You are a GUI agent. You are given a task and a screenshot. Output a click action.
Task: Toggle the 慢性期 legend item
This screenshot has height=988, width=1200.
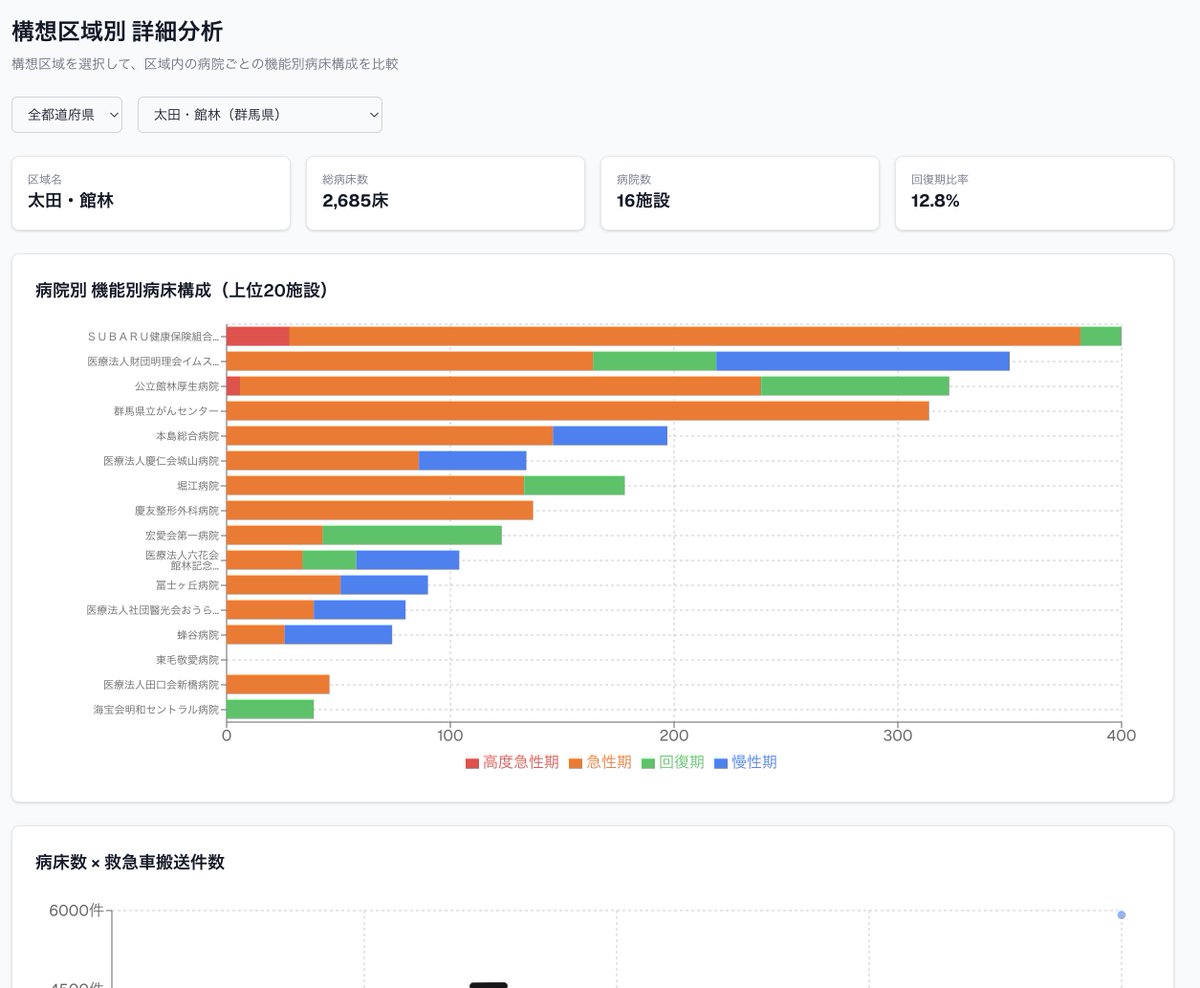click(x=746, y=762)
